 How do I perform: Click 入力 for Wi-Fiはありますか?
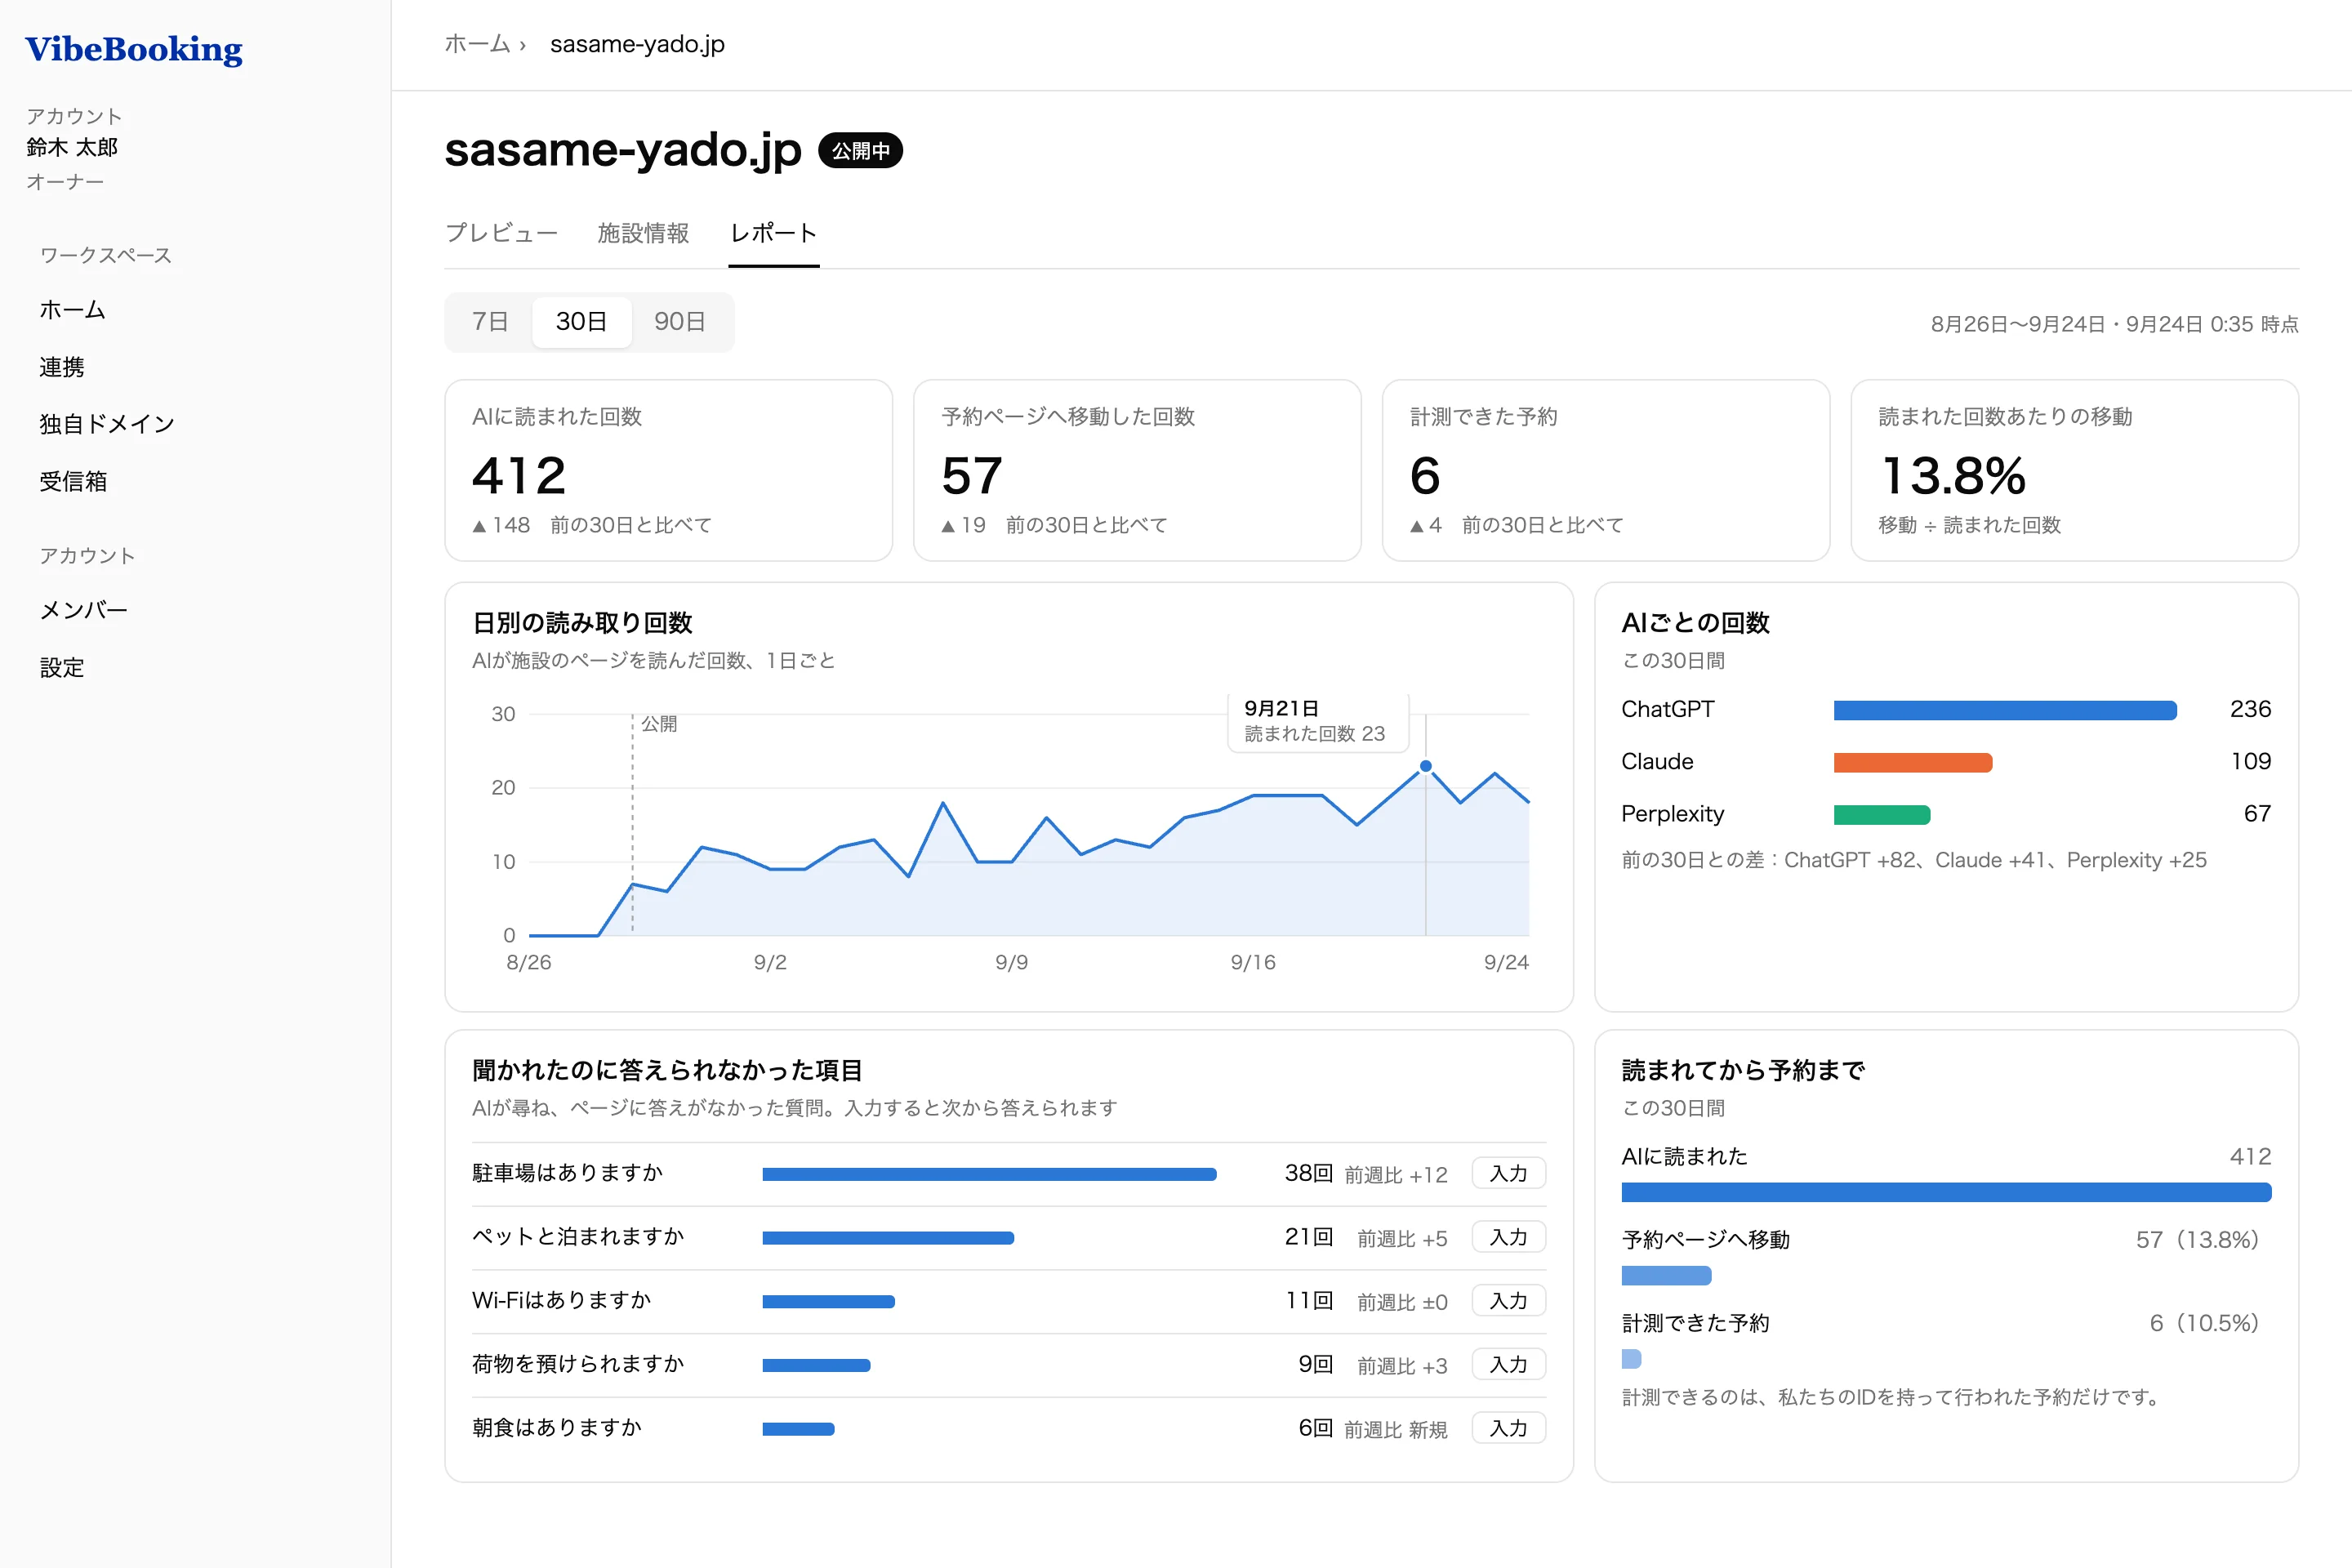1509,1301
